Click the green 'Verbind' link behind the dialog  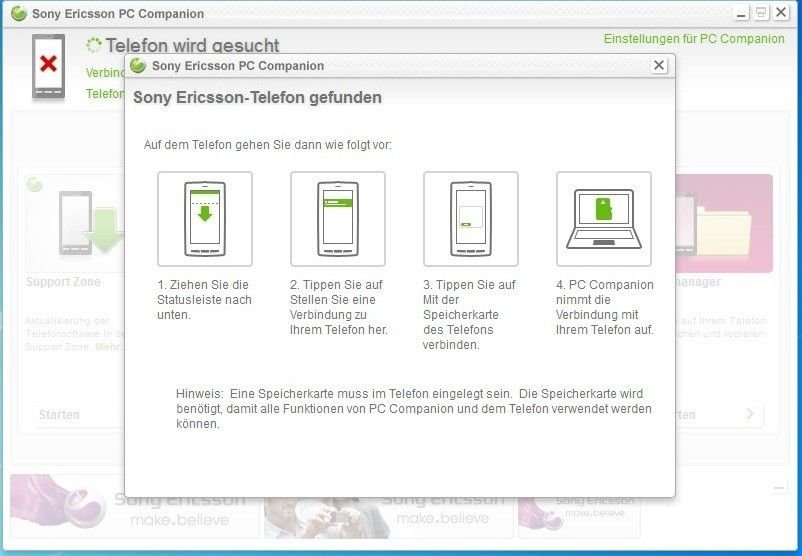point(105,73)
